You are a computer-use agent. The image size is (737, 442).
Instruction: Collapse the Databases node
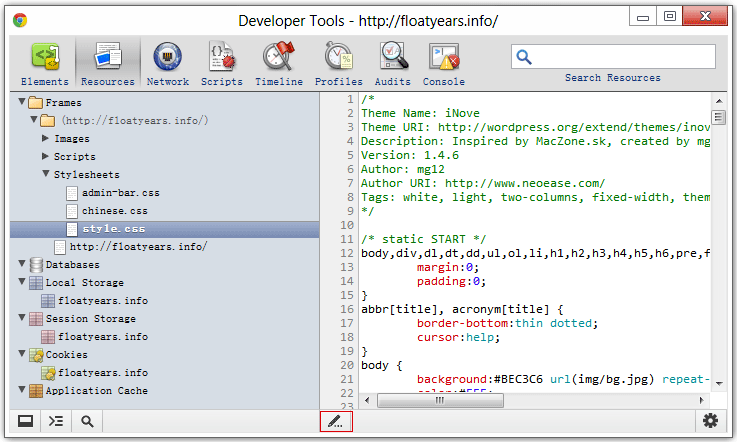pyautogui.click(x=22, y=263)
